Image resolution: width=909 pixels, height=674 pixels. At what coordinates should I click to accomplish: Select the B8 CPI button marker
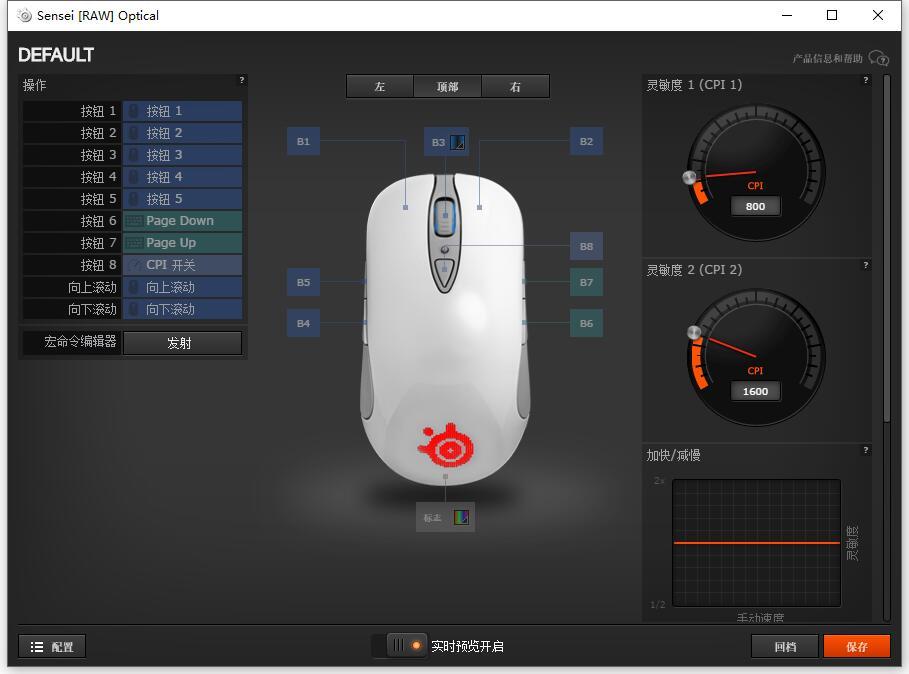pyautogui.click(x=586, y=246)
